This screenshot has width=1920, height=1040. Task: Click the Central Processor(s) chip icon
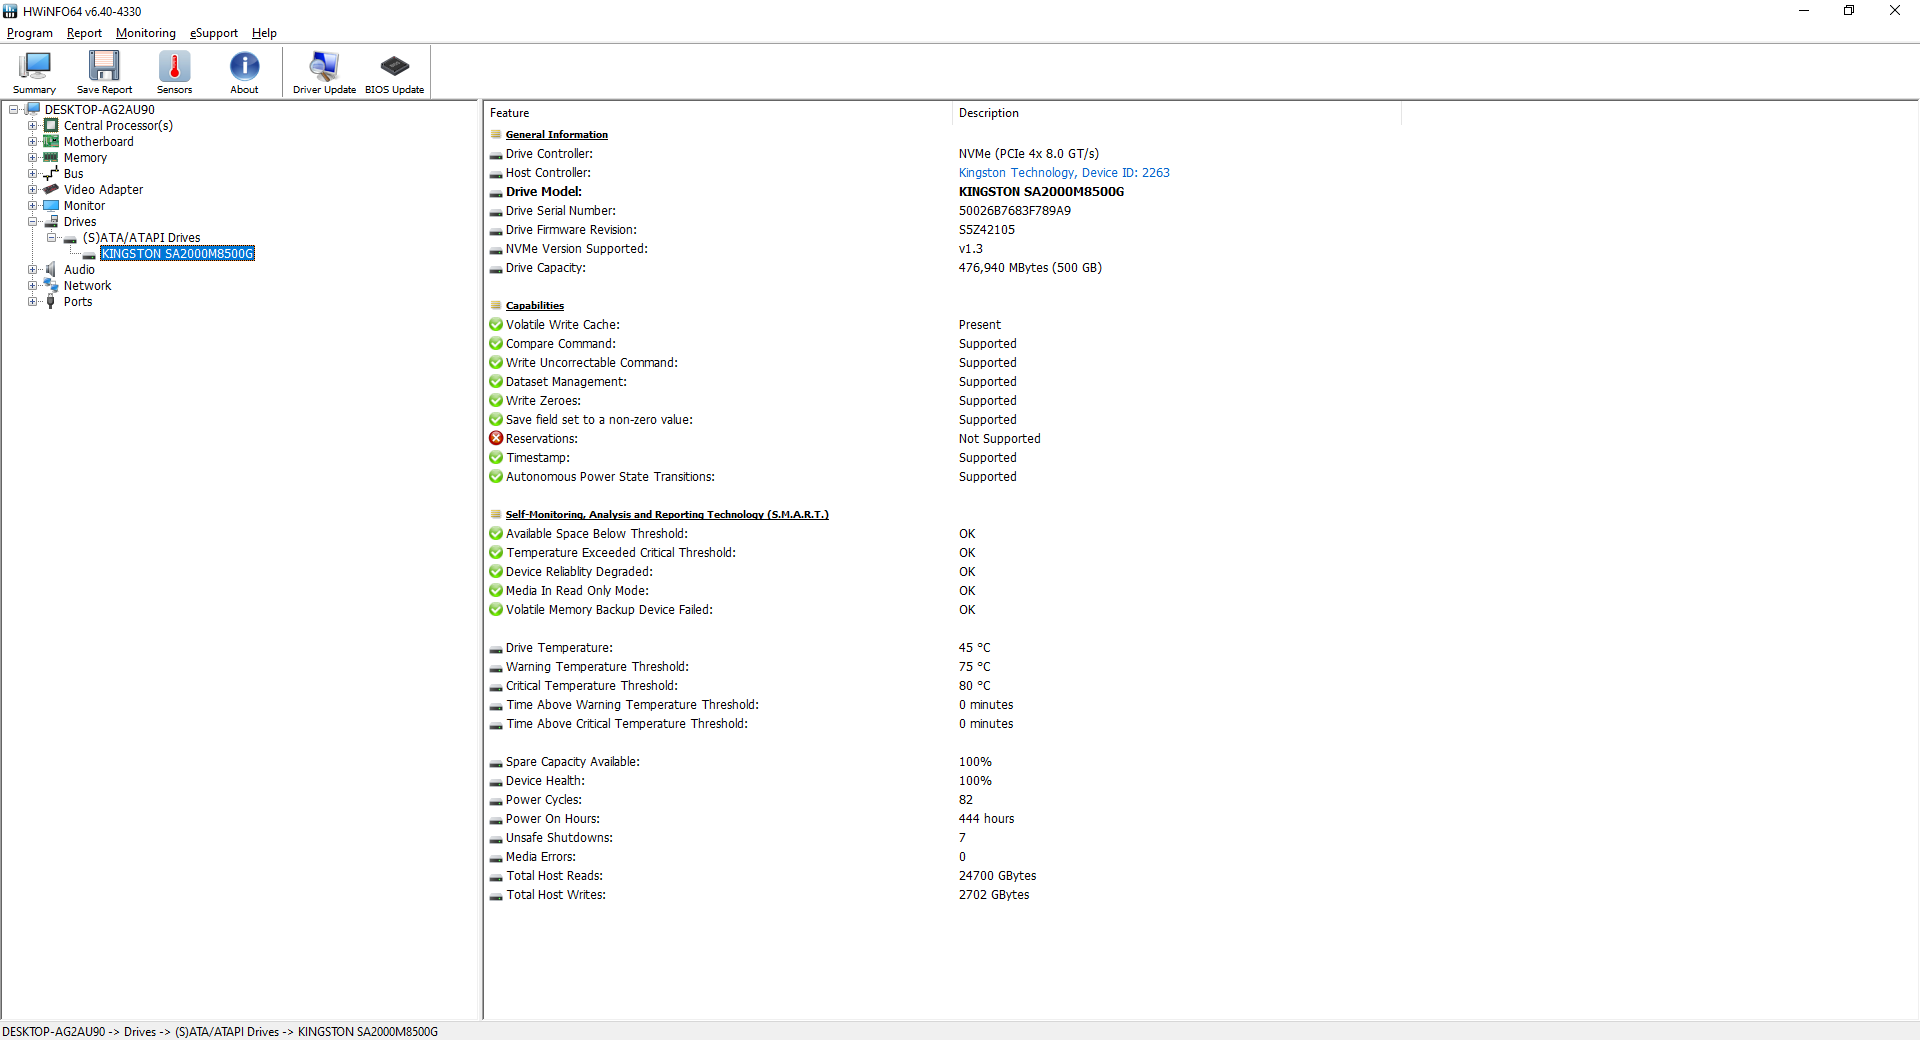(x=51, y=126)
